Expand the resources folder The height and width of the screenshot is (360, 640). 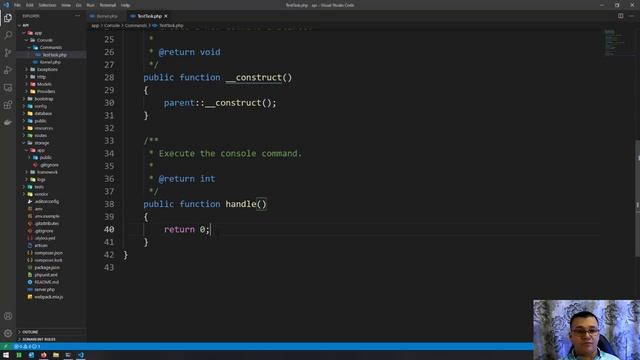tap(43, 129)
